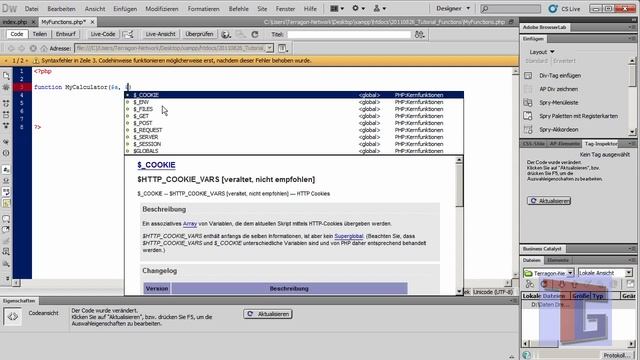Switch to the index.php document tab
This screenshot has height=360, width=640.
(x=15, y=22)
